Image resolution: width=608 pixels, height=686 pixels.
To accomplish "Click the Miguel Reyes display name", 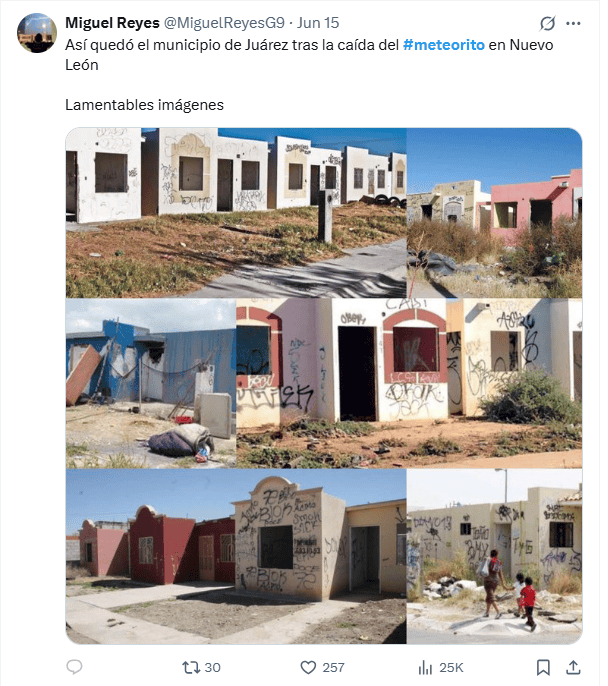I will pos(112,23).
